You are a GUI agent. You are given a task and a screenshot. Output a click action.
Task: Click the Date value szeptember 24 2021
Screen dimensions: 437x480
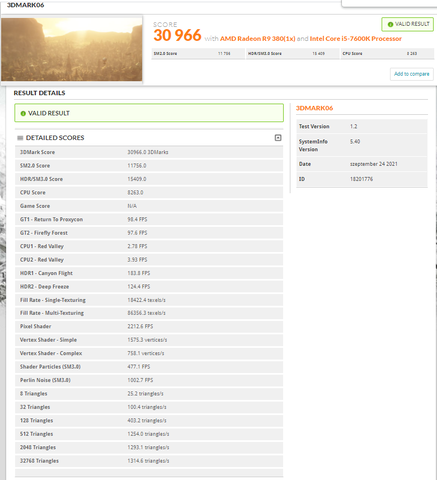(374, 164)
